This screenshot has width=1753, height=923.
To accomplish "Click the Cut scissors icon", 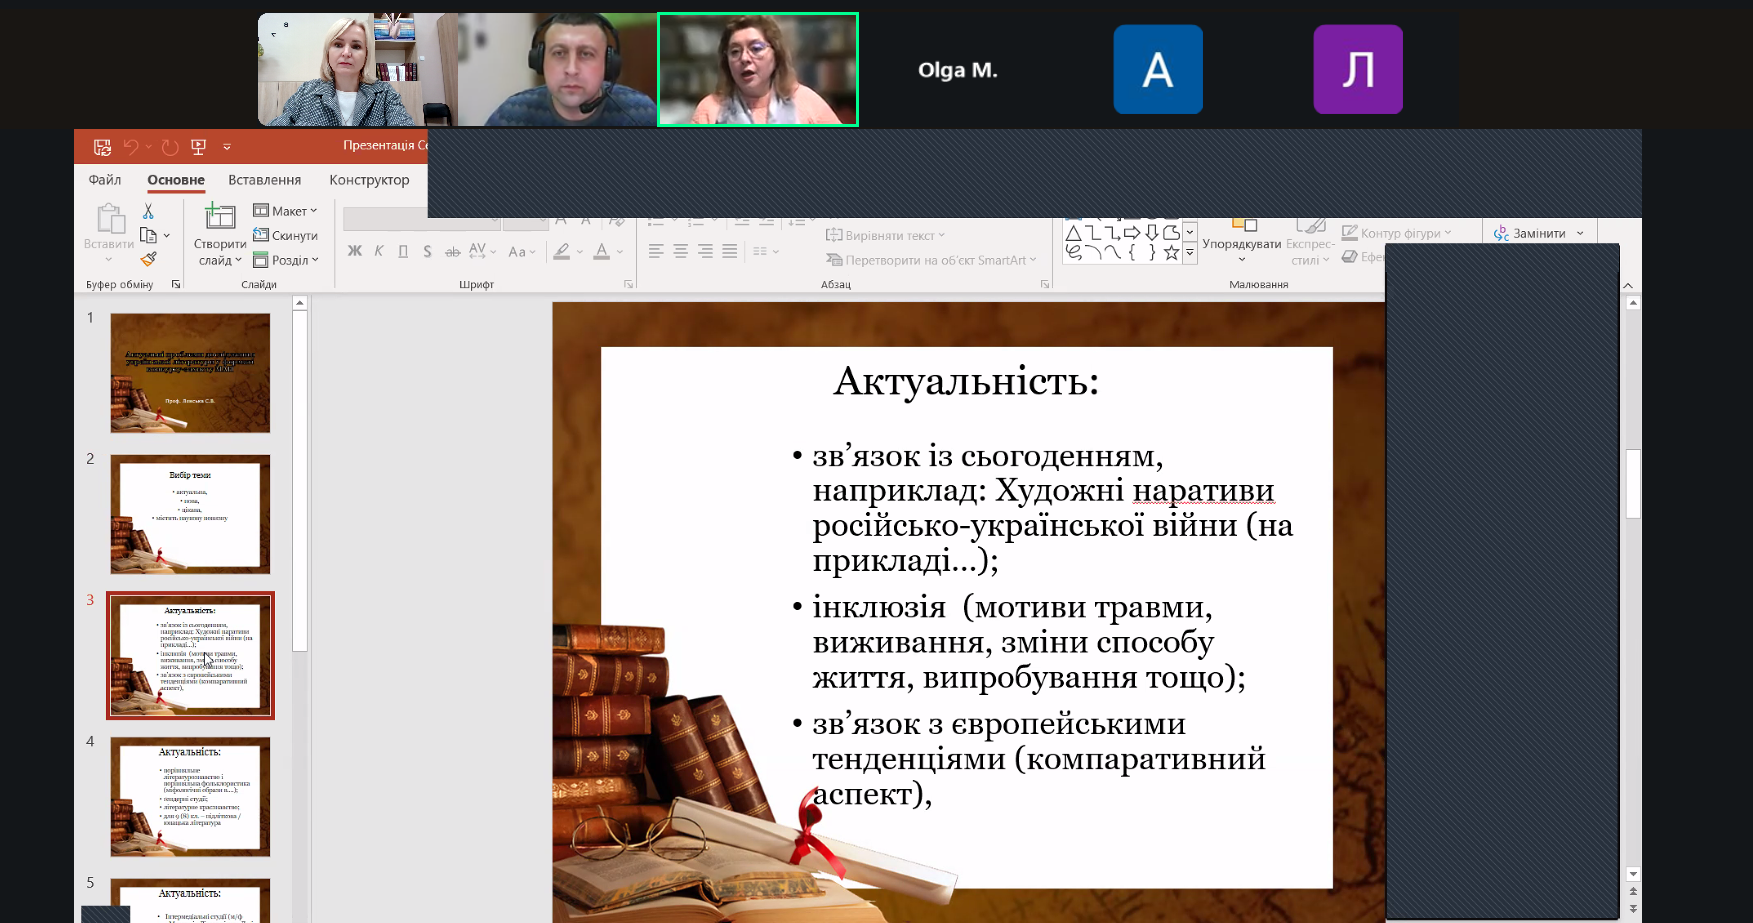I will tap(148, 211).
